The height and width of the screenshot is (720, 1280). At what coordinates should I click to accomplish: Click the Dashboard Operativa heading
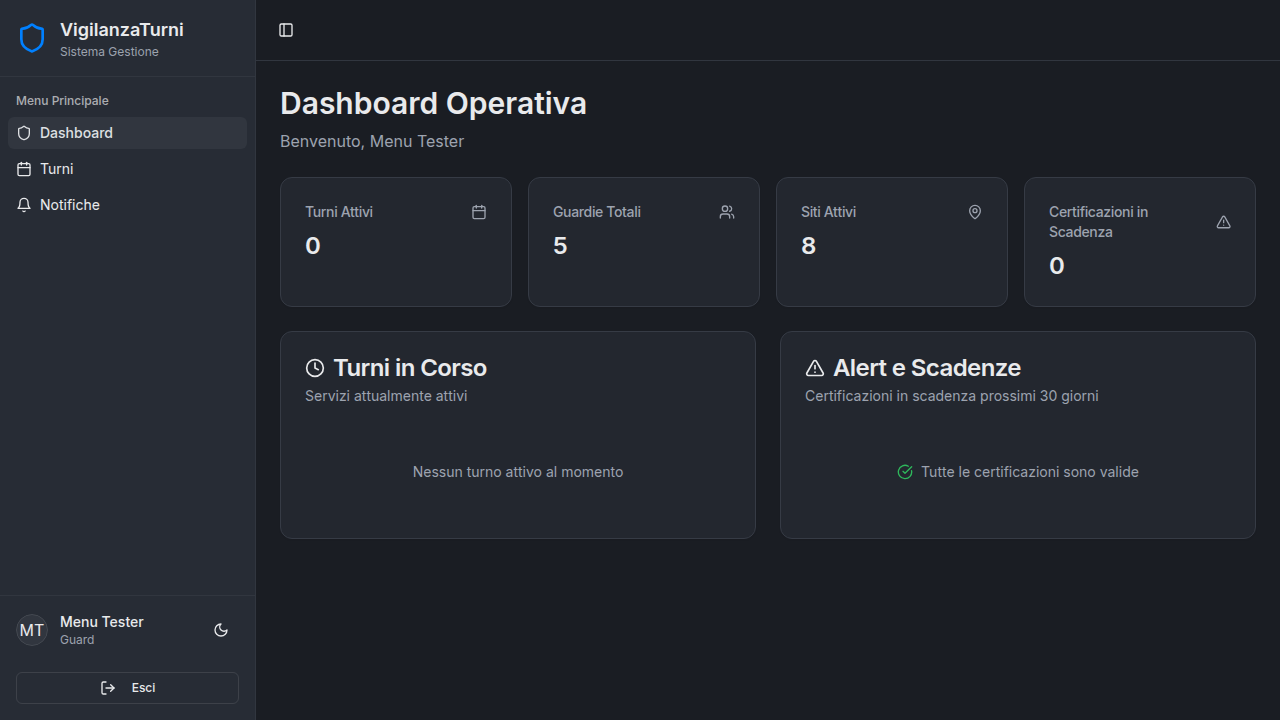click(433, 103)
